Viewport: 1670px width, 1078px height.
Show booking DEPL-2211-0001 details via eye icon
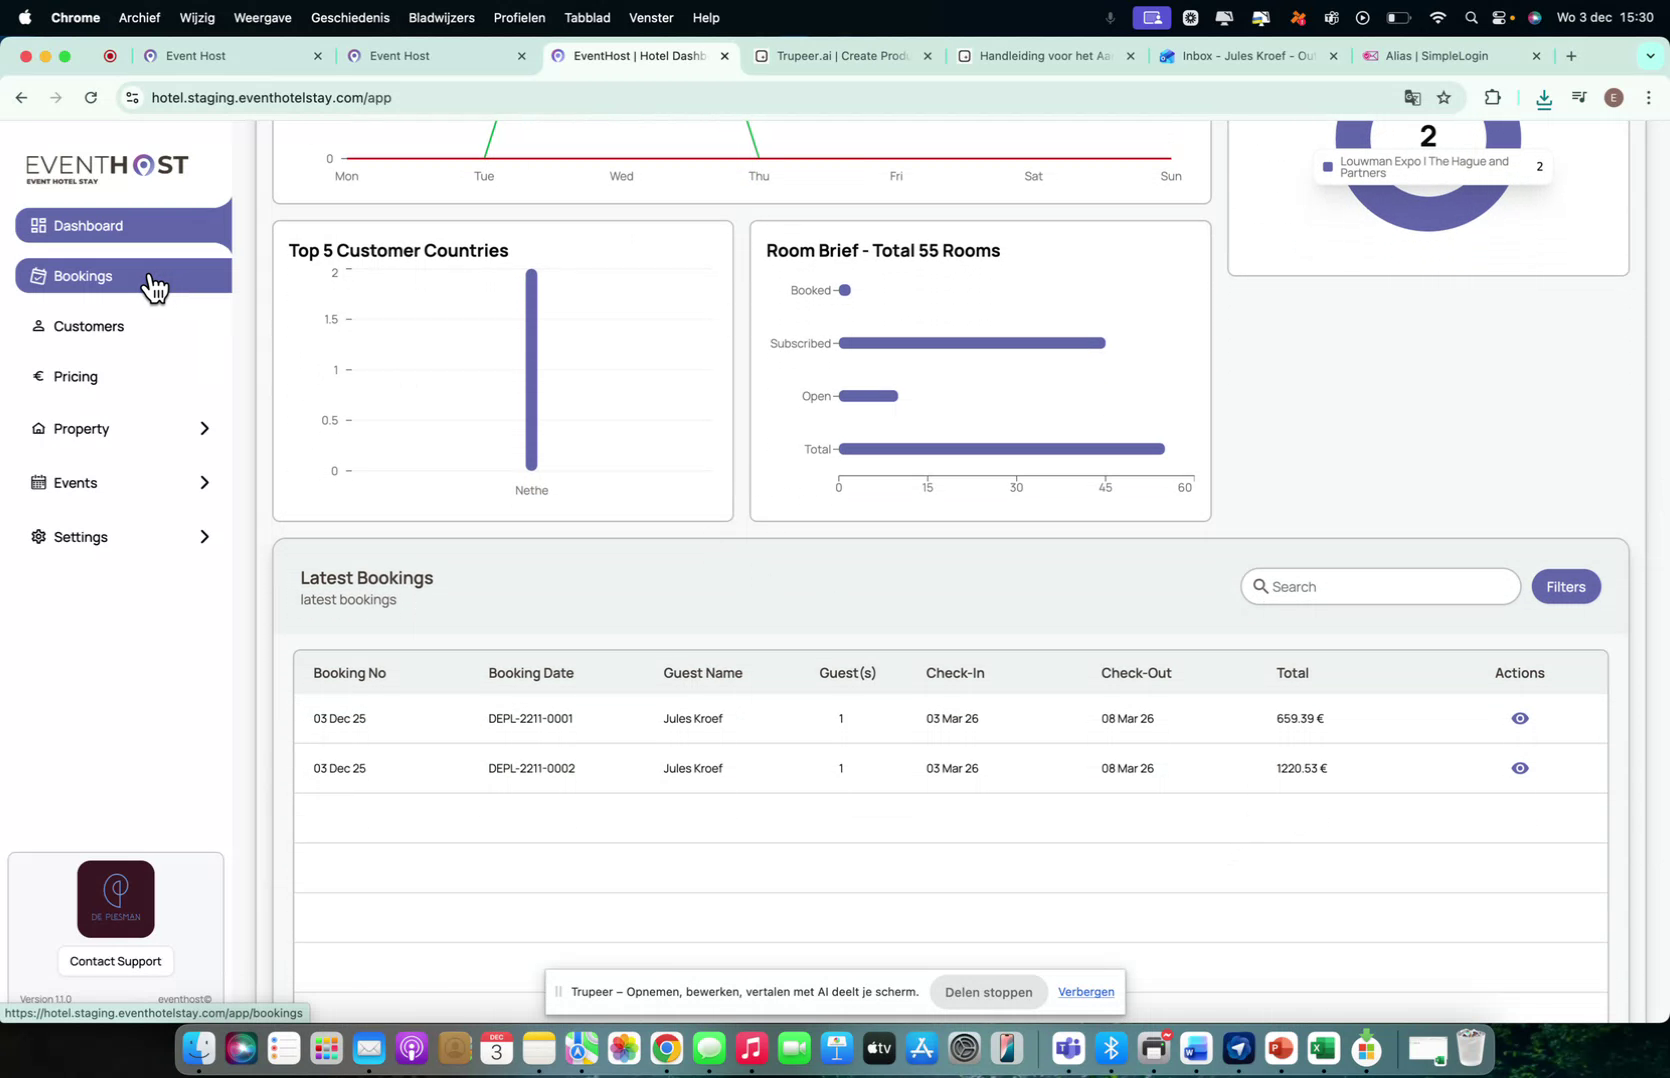(1520, 718)
